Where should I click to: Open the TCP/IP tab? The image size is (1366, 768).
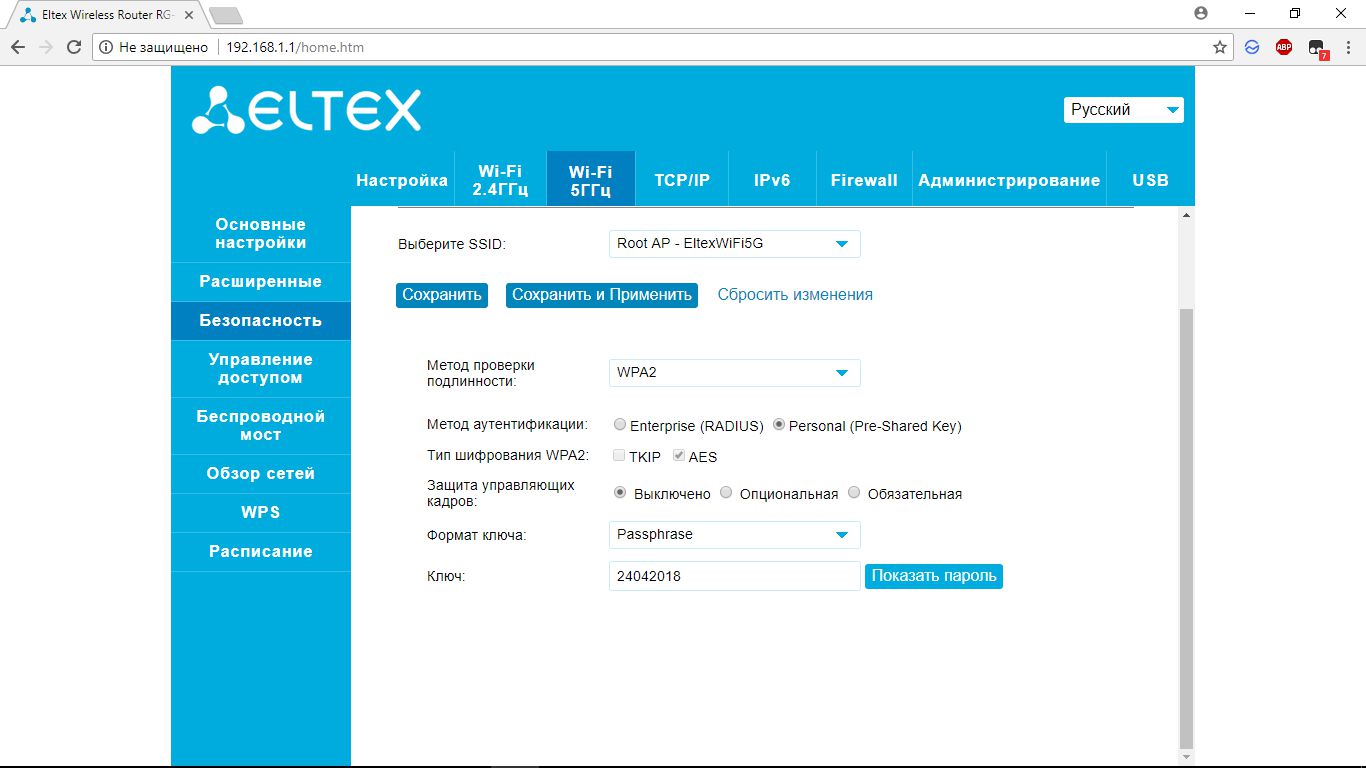pos(682,180)
